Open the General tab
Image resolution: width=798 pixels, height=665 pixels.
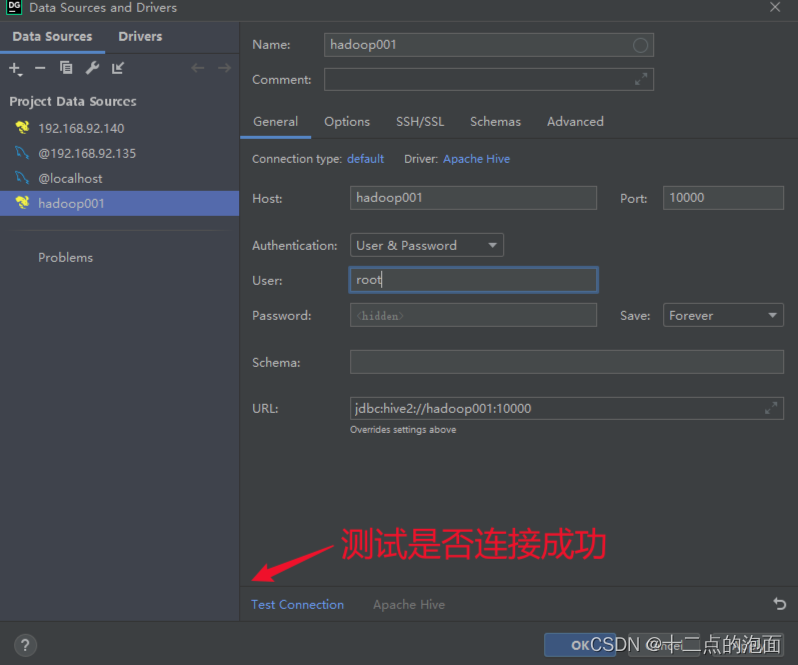[x=275, y=122]
